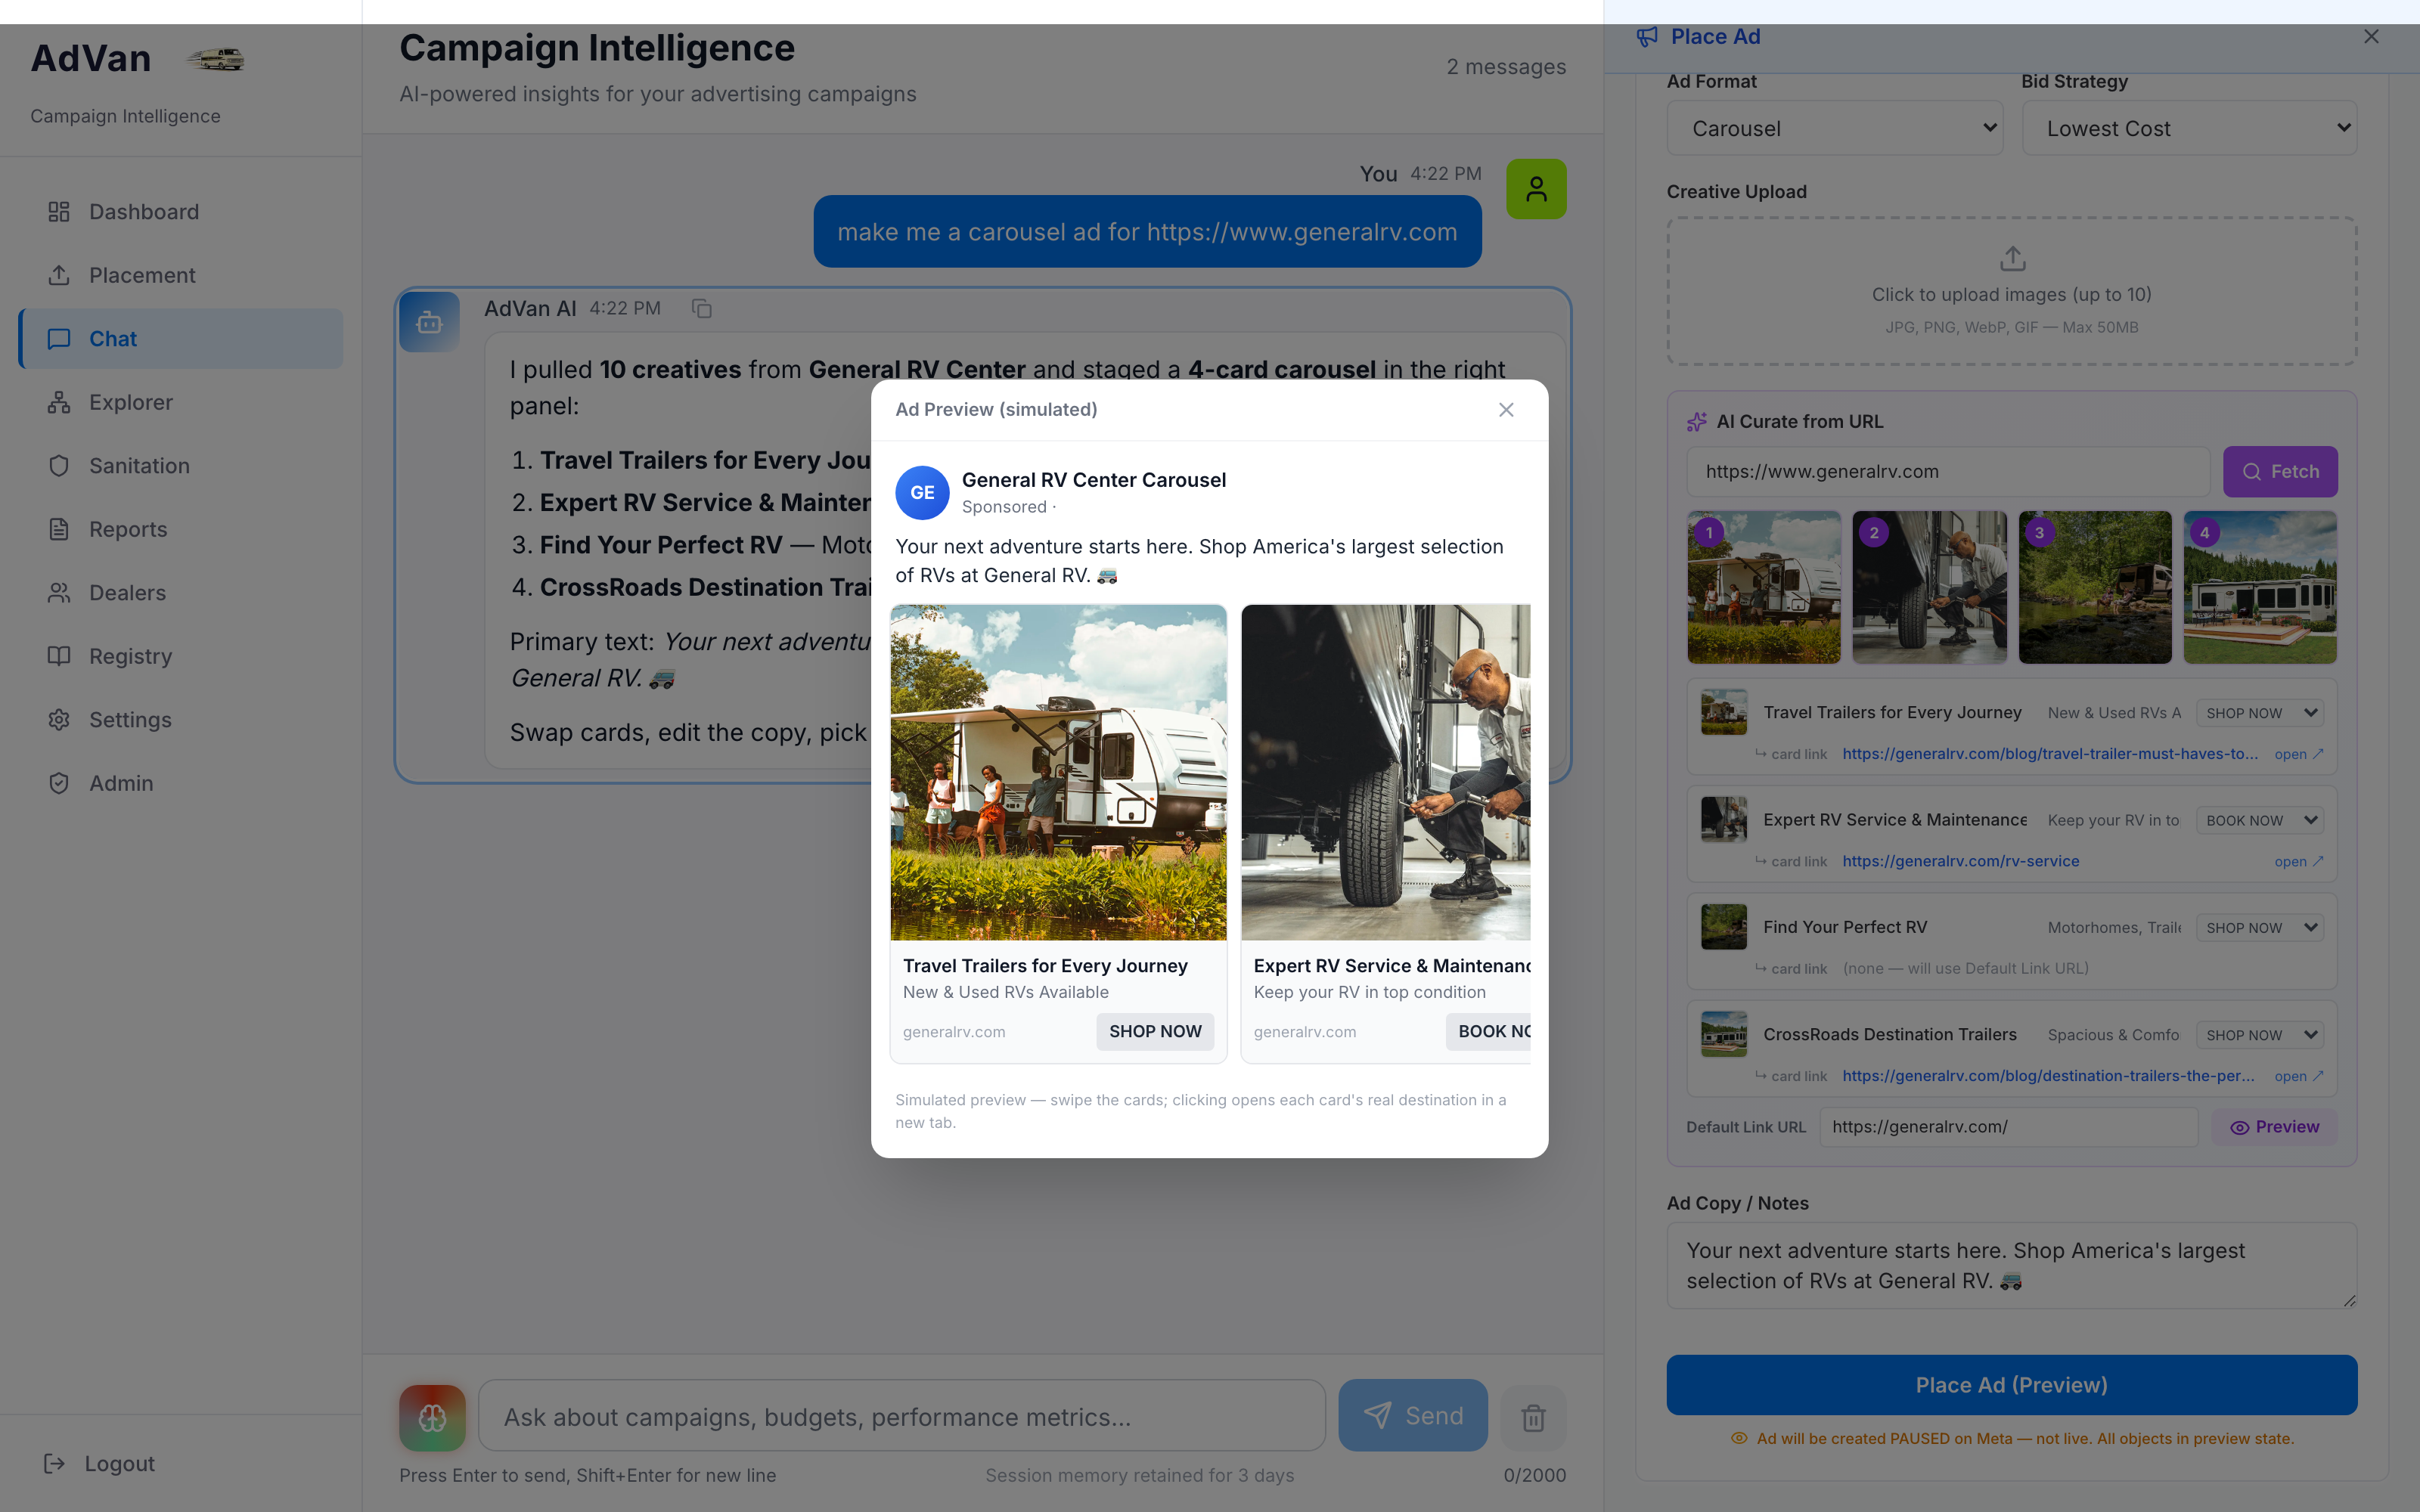
Task: Click the Travel Trailers row thumbnail
Action: (1724, 712)
